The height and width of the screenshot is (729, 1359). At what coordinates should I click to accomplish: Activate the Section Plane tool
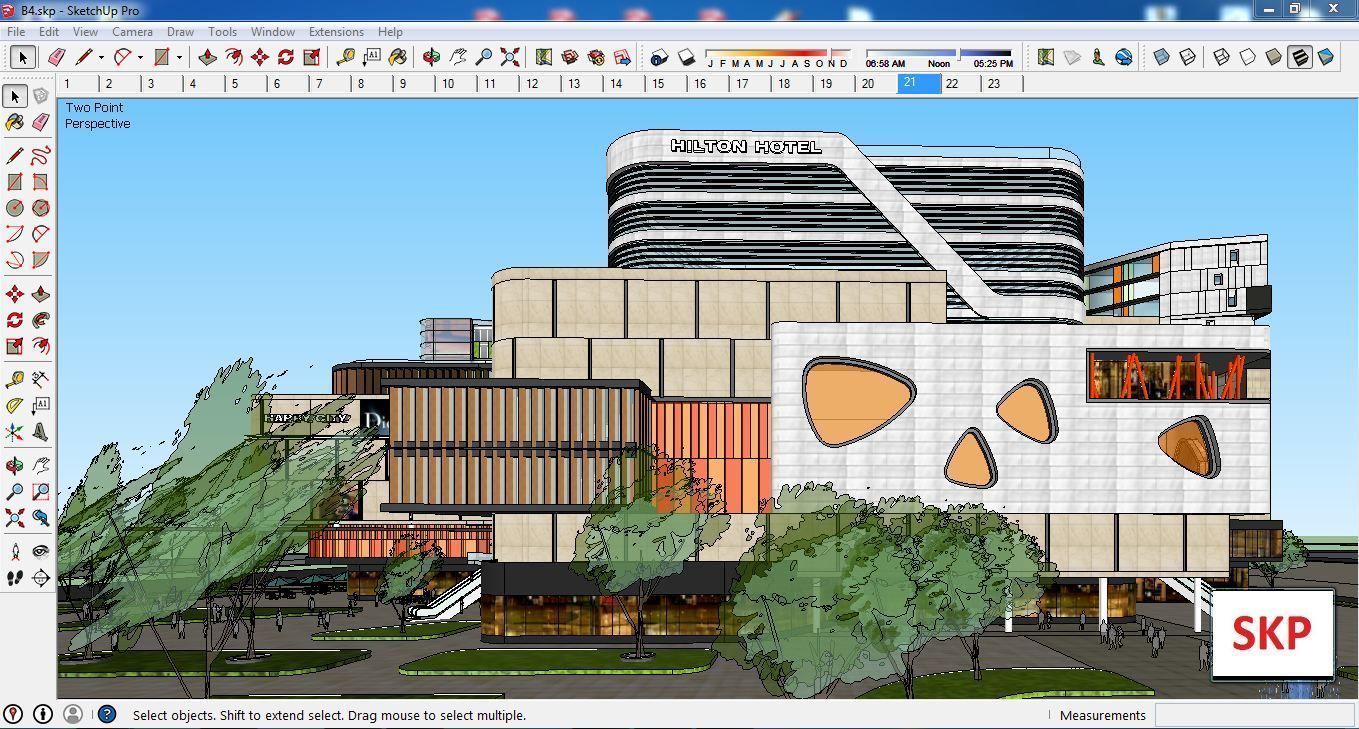click(40, 578)
